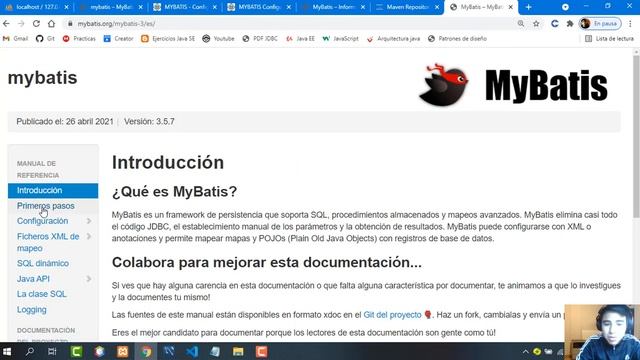Switch to the localhost / 127.0 tab
Screen dimensions: 640x360
[37, 7]
